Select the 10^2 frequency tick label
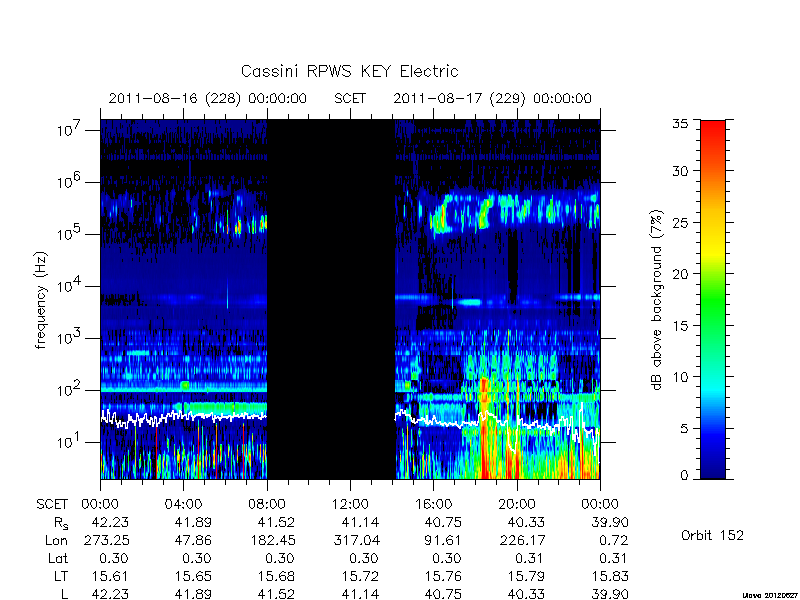 70,389
